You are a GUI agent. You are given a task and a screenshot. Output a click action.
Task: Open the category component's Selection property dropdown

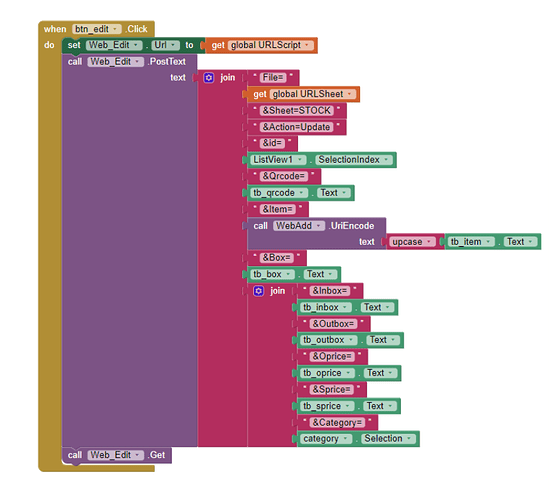(388, 439)
